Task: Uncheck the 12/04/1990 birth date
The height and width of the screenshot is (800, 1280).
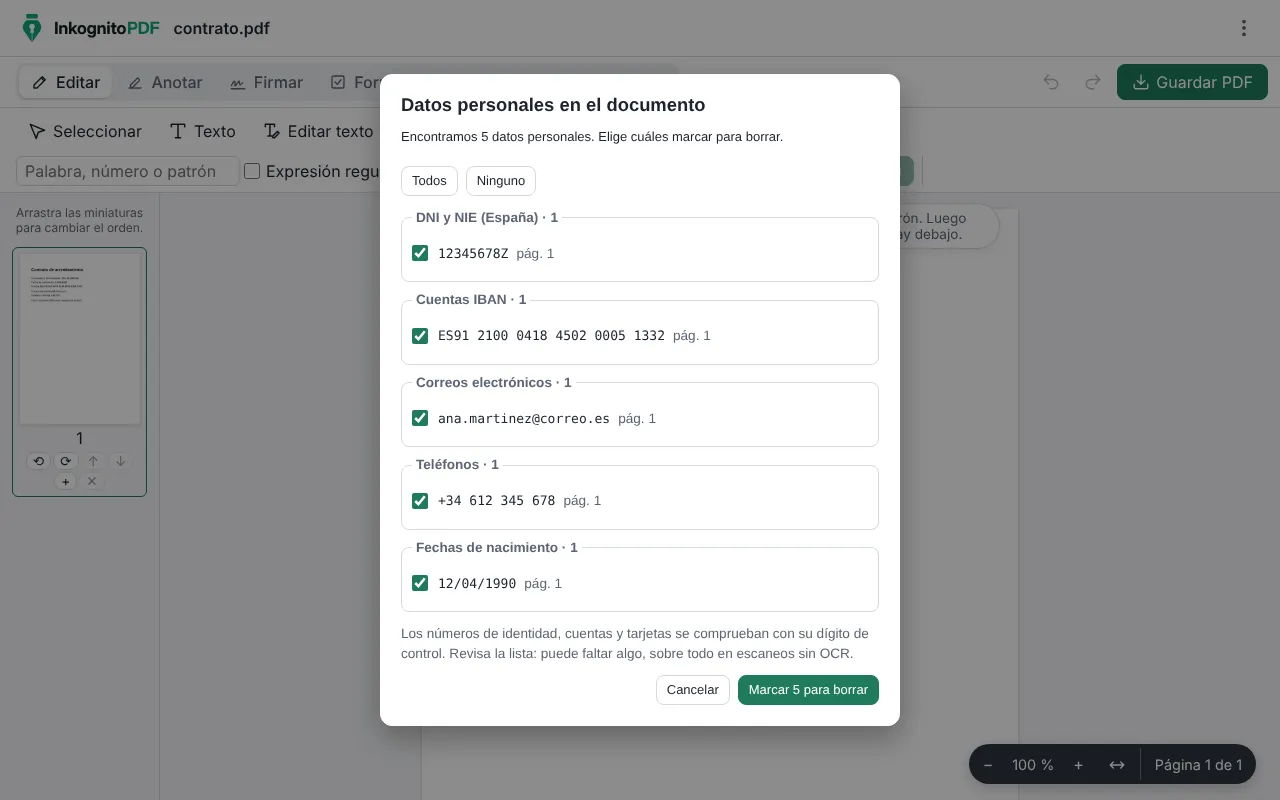Action: 420,583
